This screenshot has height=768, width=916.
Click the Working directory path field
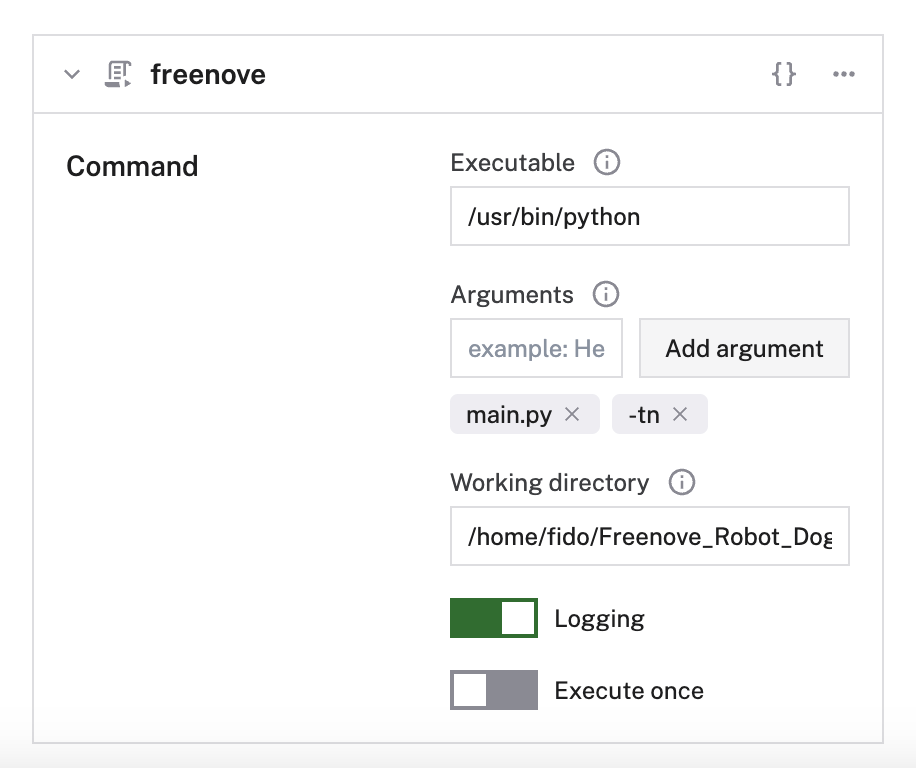(649, 536)
